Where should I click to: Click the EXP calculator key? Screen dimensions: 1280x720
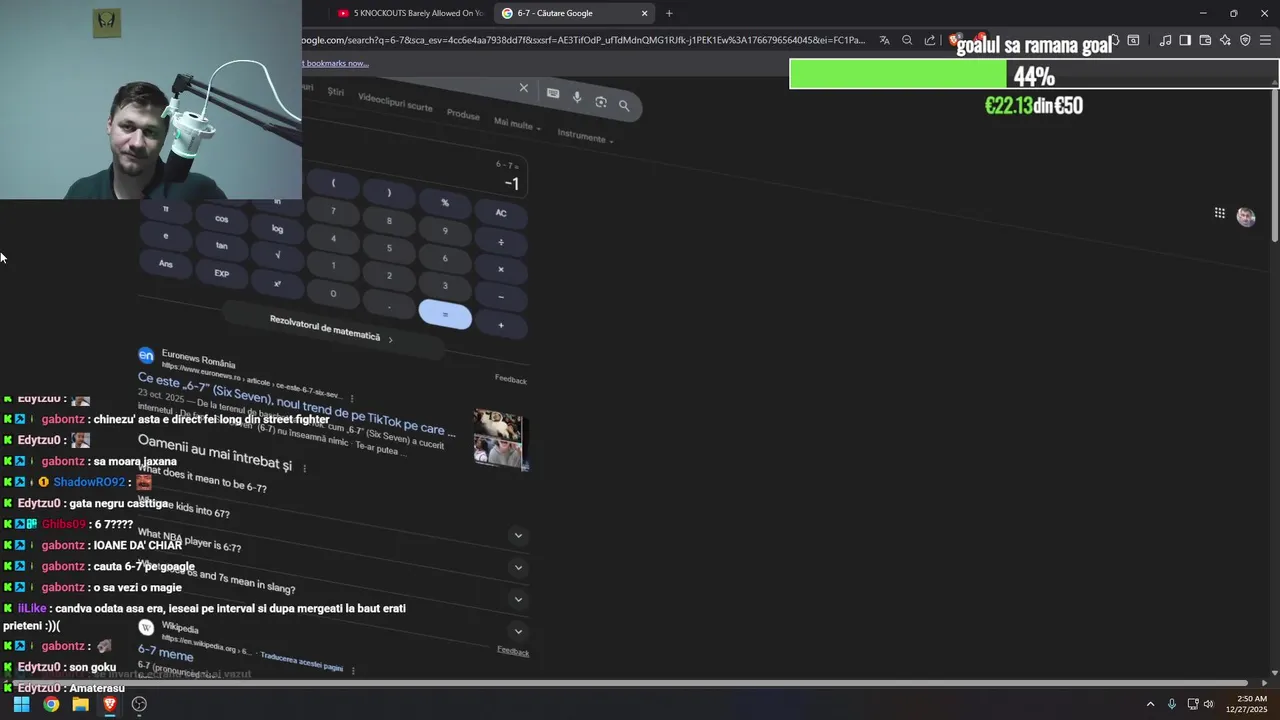pos(222,273)
